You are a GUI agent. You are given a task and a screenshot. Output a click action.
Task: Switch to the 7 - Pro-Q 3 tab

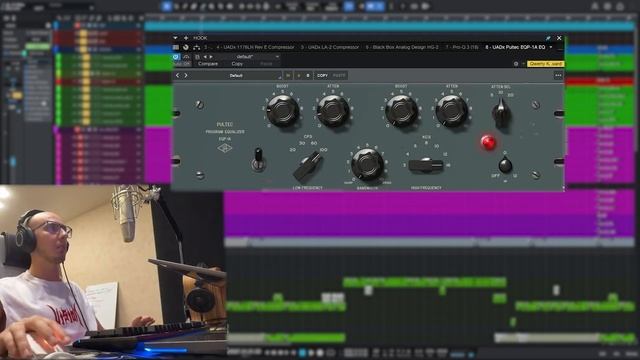pyautogui.click(x=462, y=47)
